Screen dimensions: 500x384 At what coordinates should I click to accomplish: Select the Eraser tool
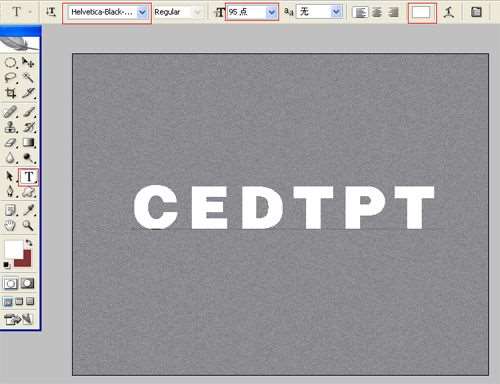tap(10, 143)
